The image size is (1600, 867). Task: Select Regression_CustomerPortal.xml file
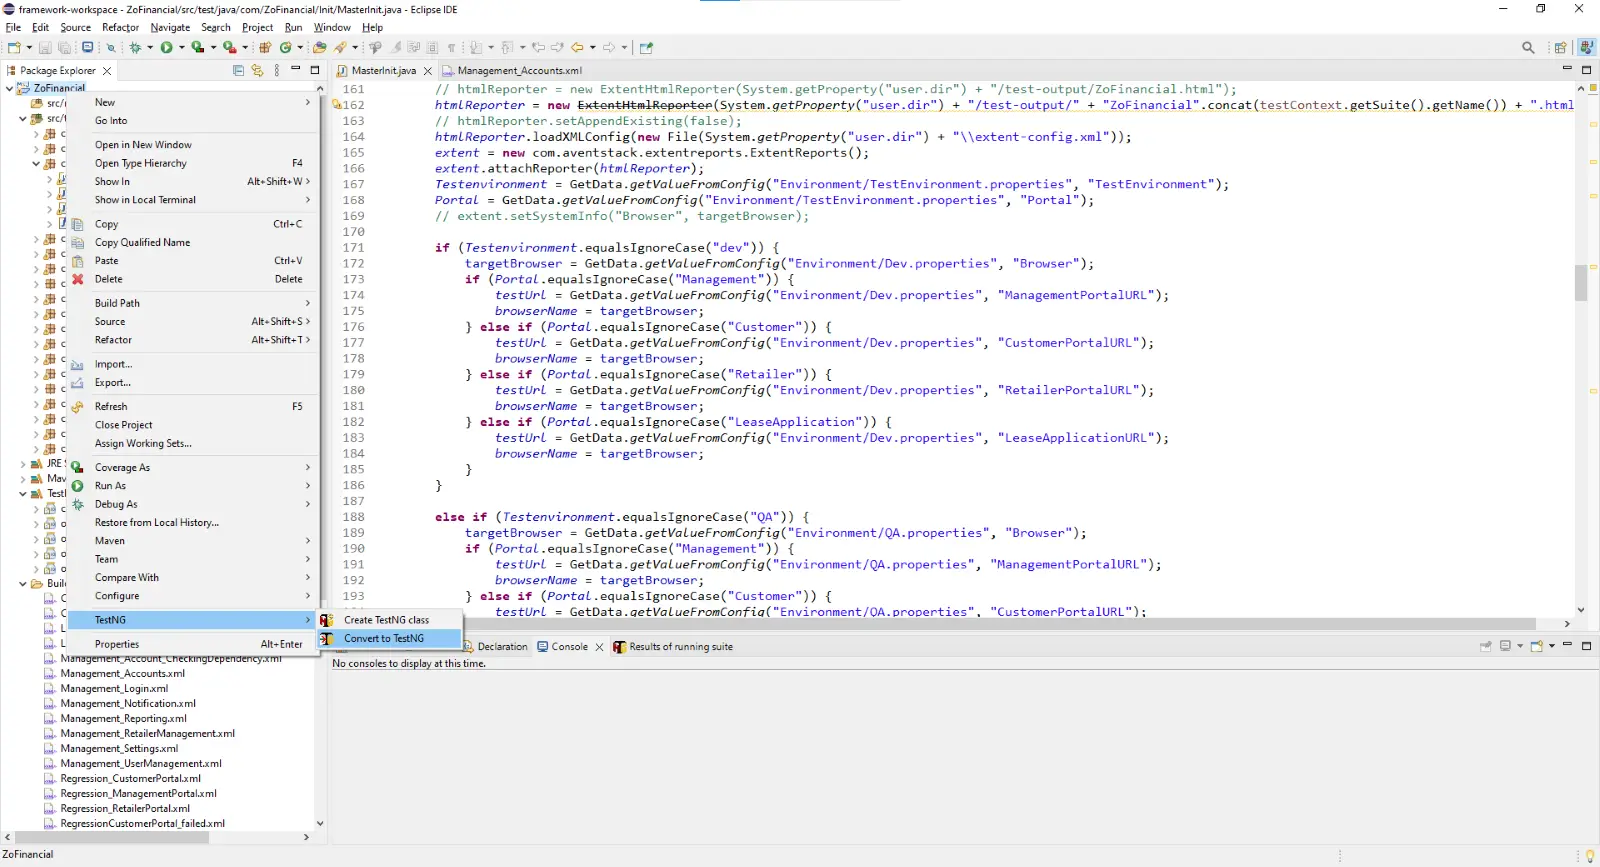tap(130, 779)
